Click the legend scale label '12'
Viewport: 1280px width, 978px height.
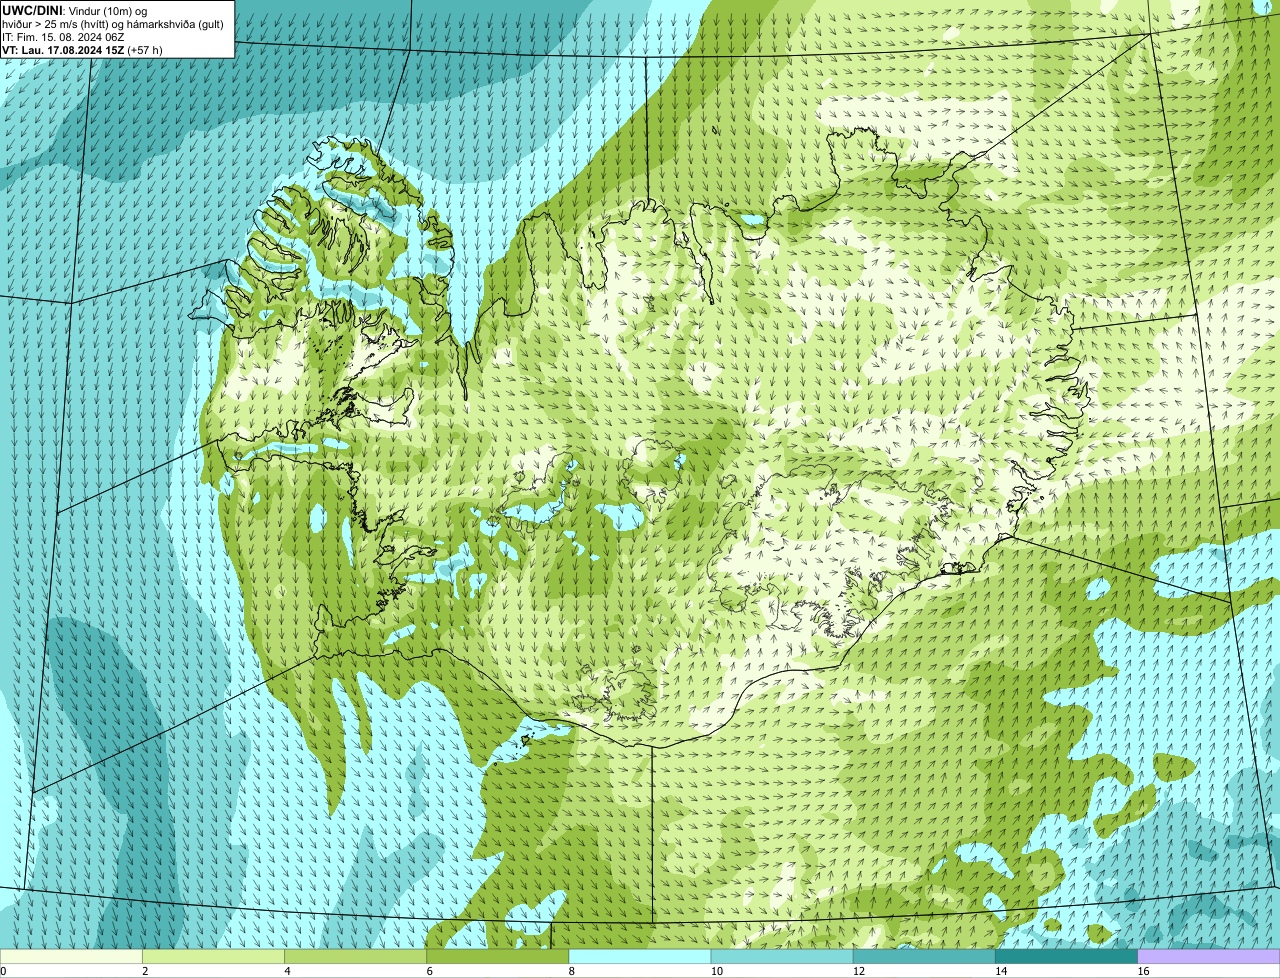(859, 971)
